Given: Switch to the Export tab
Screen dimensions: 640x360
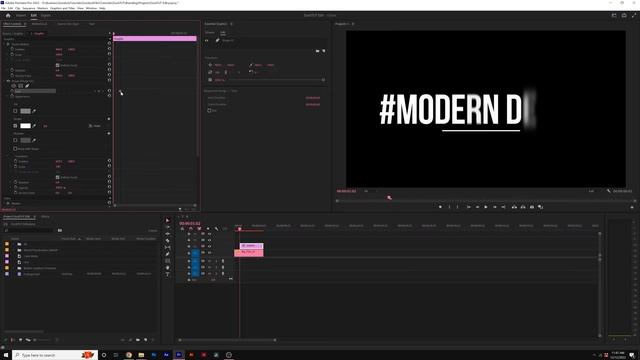Looking at the screenshot, I should [46, 16].
